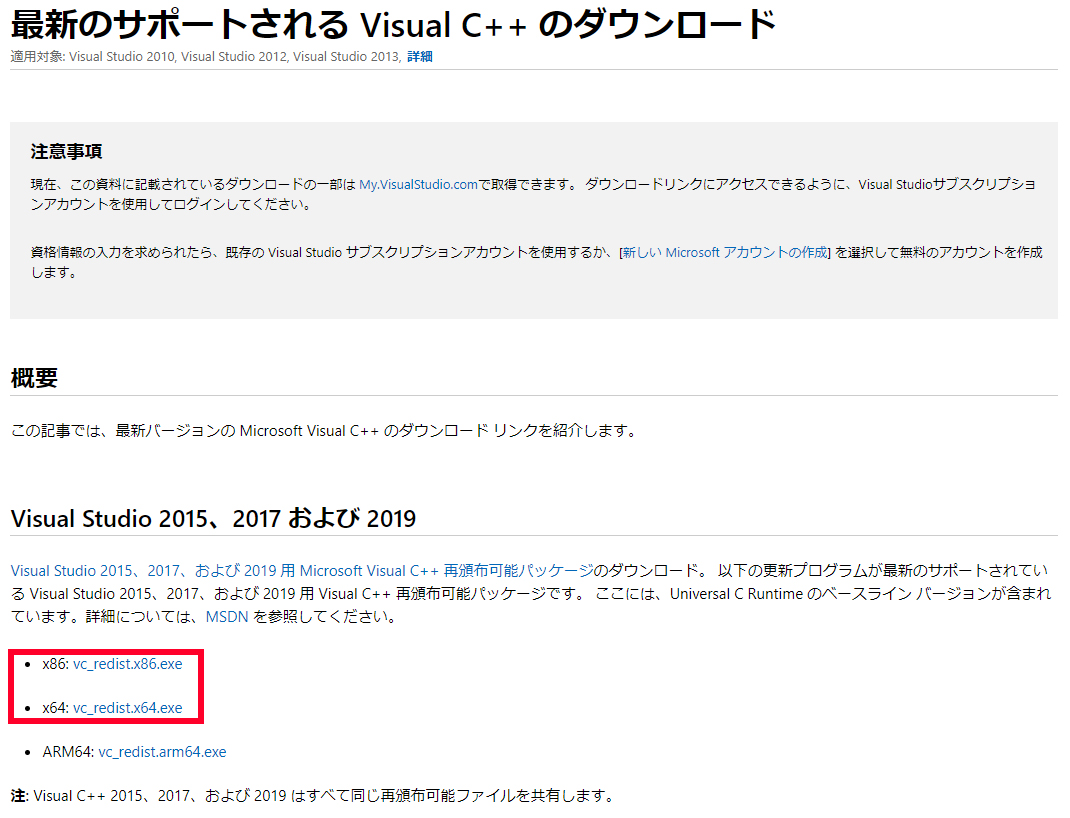Download vc_redist.x86.exe
Screen dimensions: 1070x818
click(128, 664)
